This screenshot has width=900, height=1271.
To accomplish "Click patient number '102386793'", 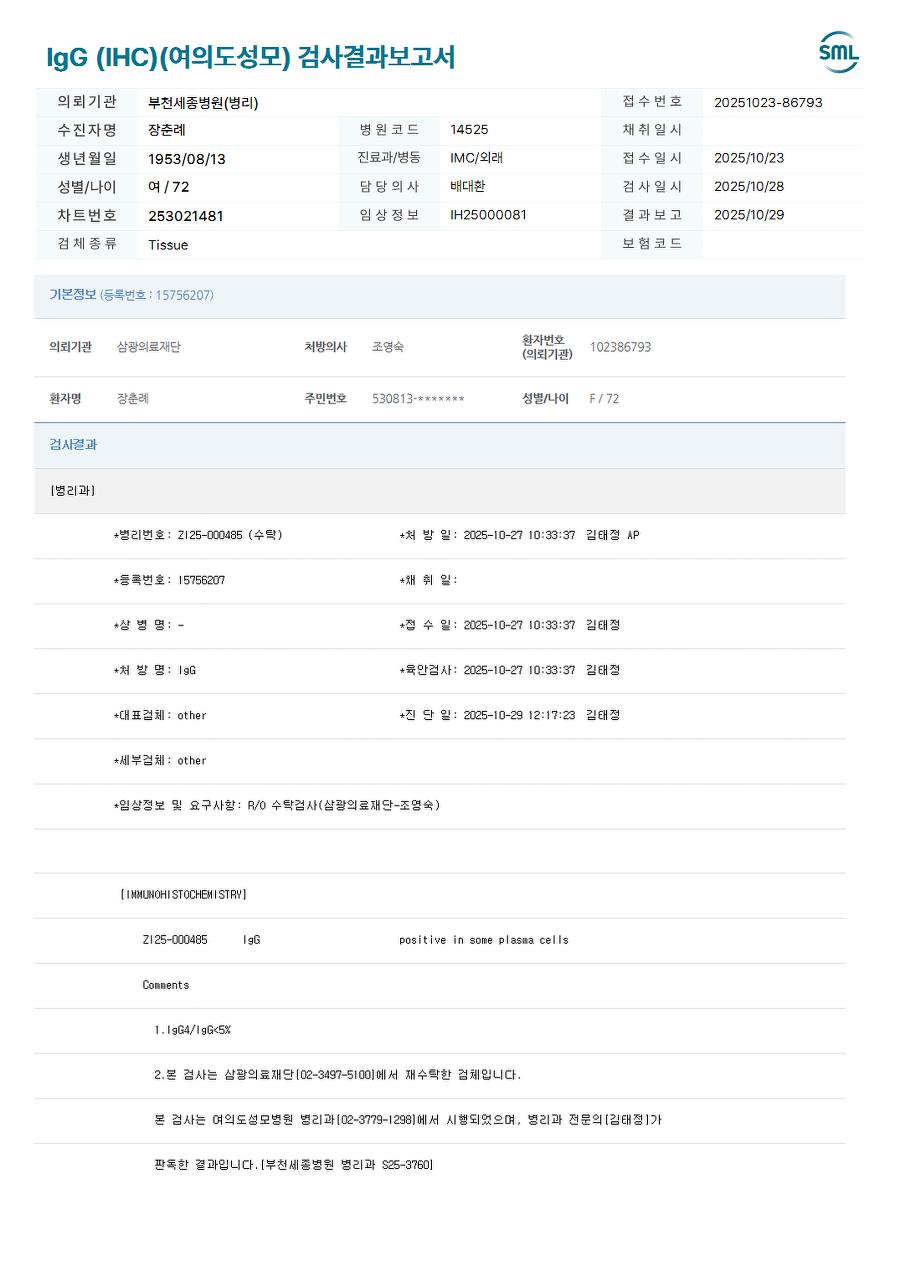I will 620,347.
